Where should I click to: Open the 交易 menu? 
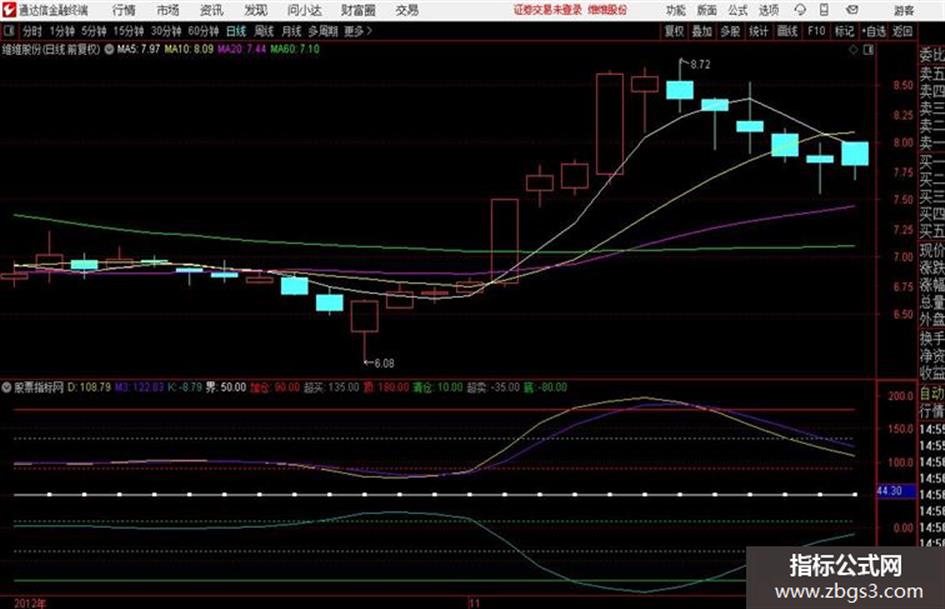pyautogui.click(x=407, y=10)
